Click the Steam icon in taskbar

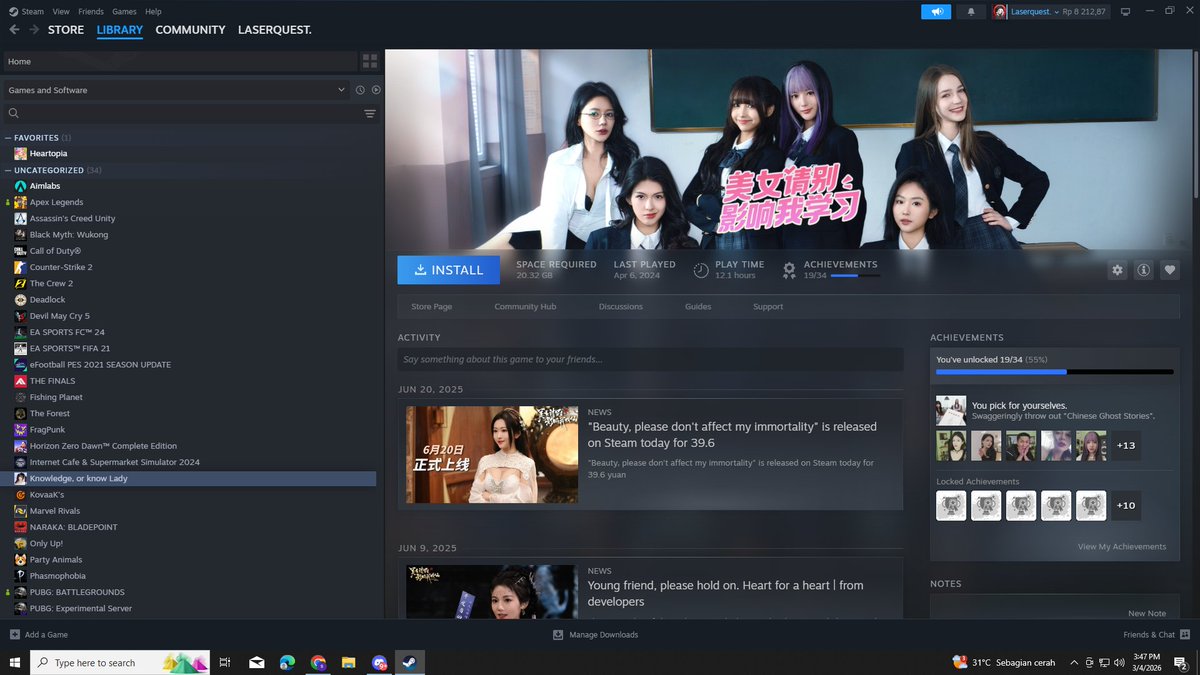pos(409,662)
